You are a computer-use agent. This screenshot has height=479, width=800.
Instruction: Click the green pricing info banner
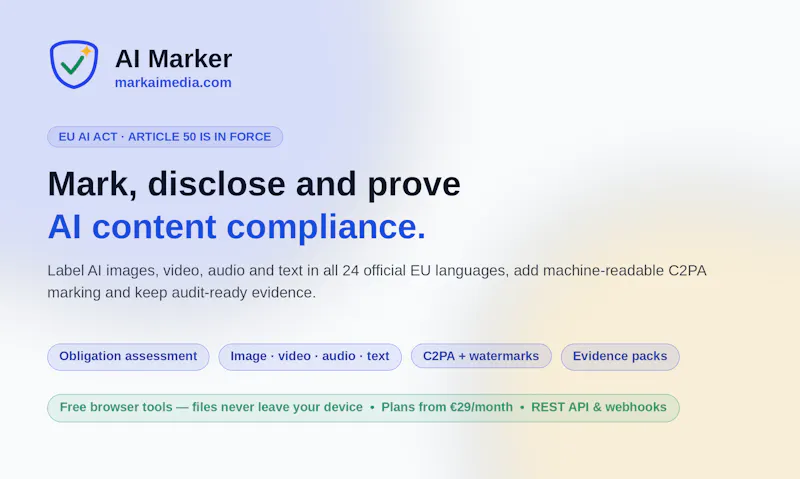(x=363, y=408)
